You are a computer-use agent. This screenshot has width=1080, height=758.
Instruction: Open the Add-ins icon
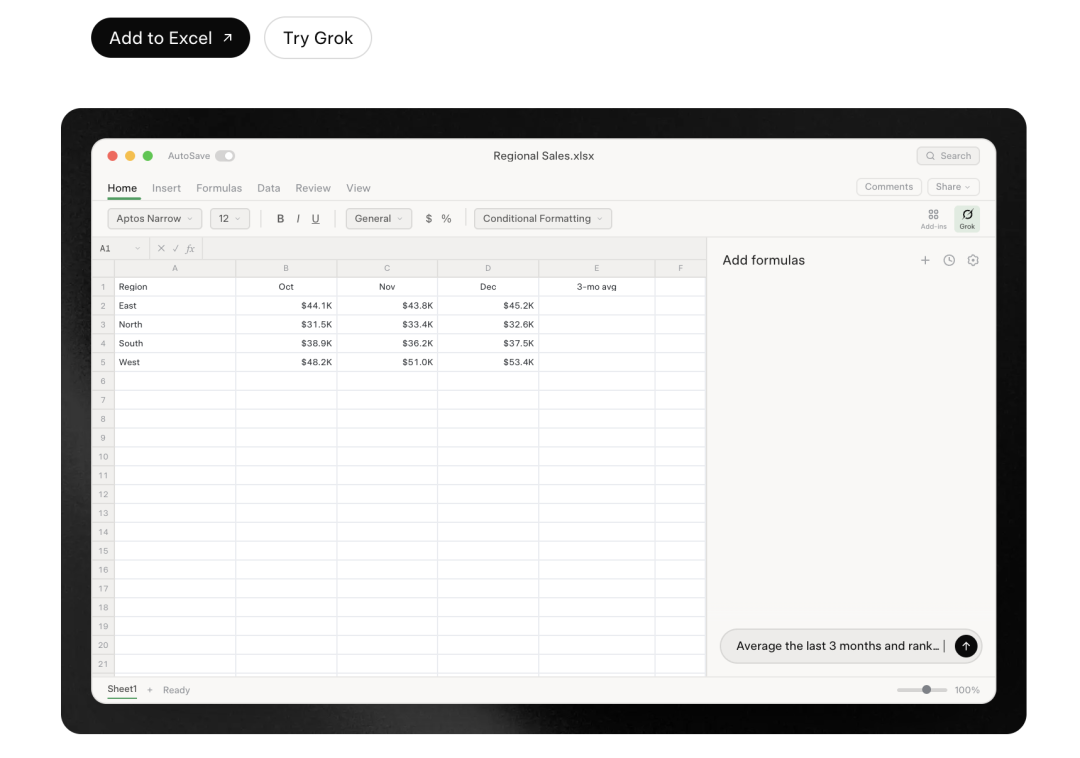tap(933, 219)
